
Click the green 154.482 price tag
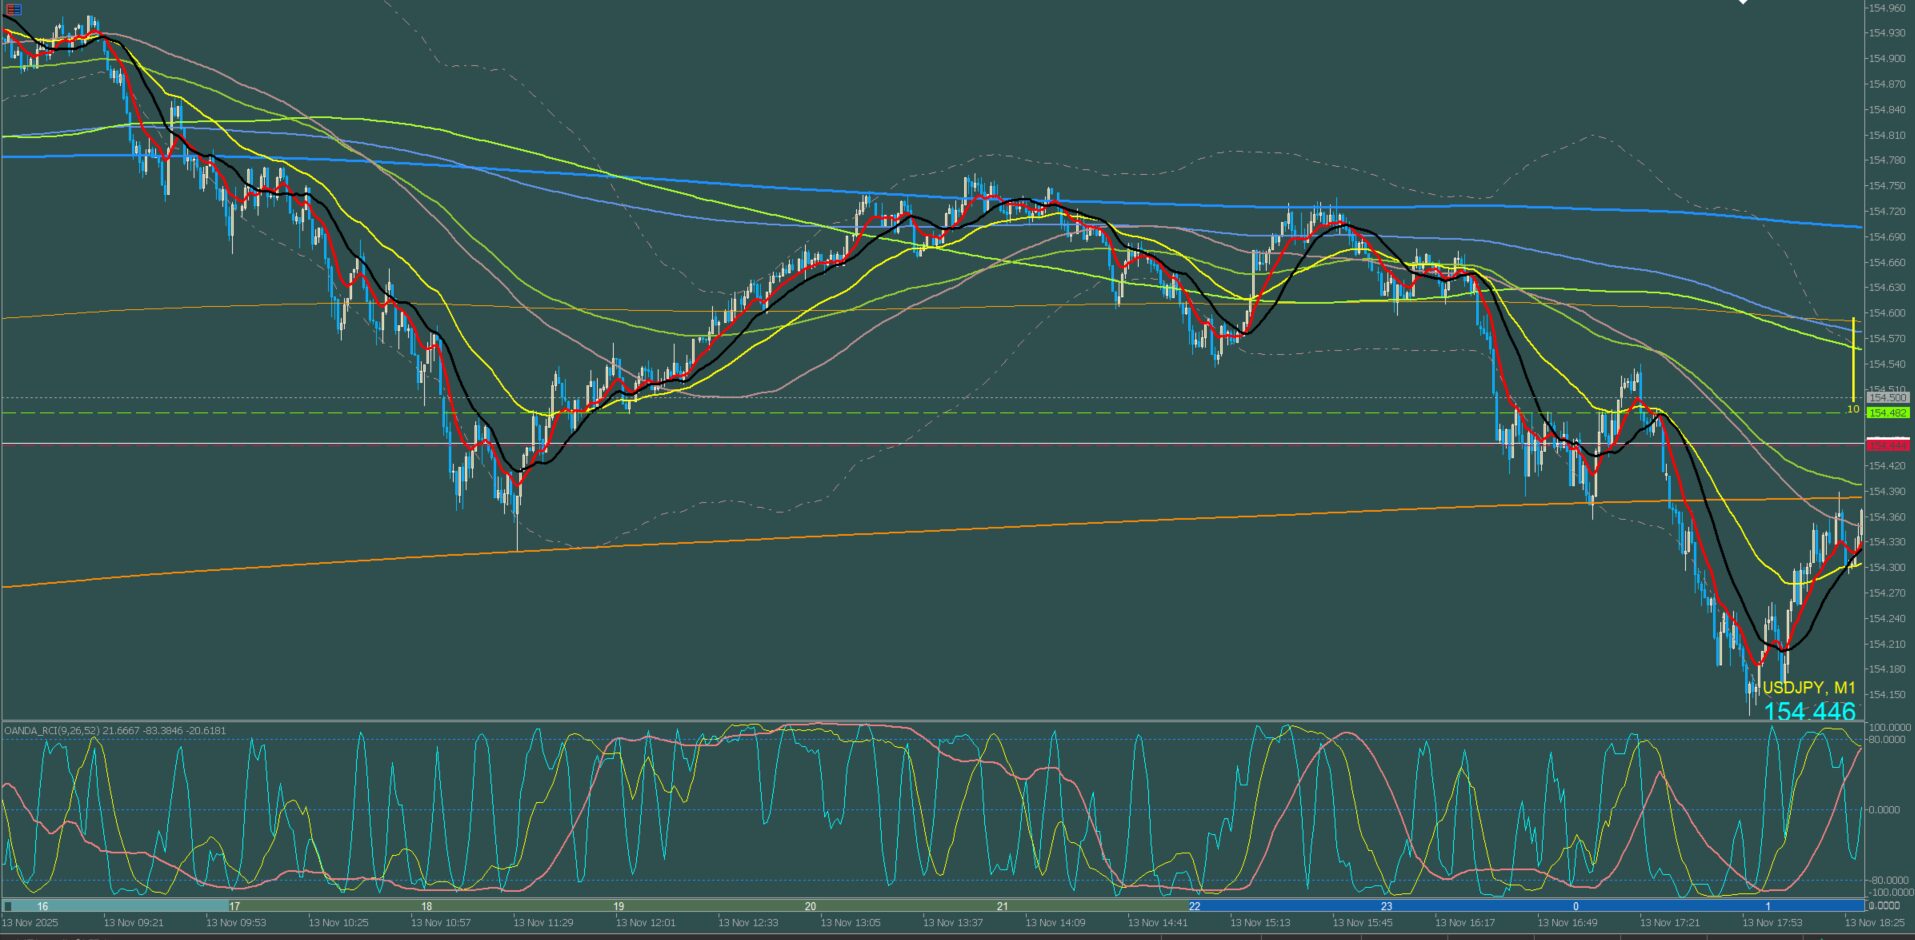coord(1888,413)
